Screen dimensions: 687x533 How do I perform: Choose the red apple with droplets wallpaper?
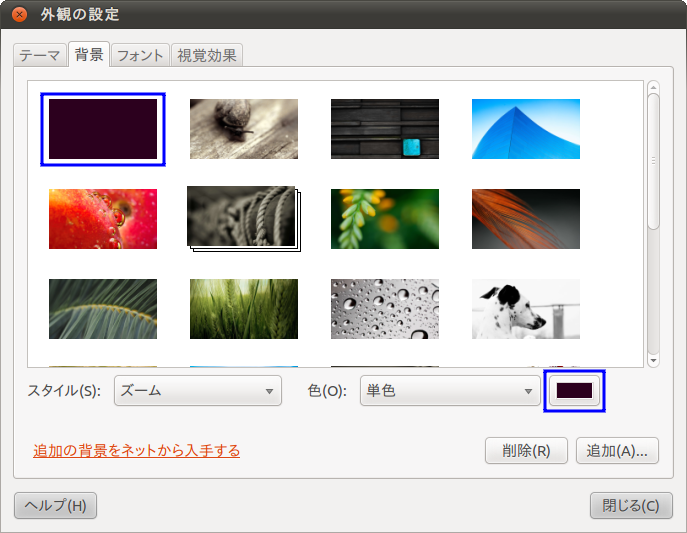coord(103,219)
